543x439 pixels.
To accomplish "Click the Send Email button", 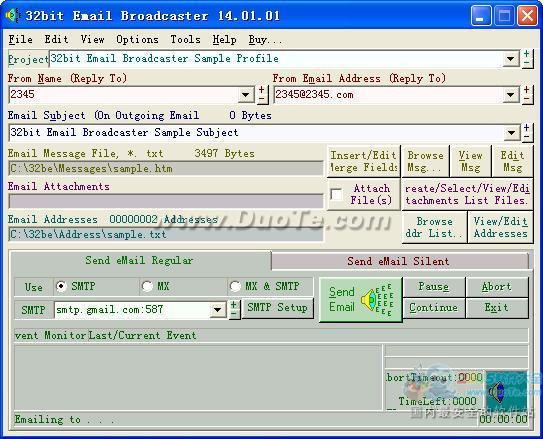I will point(360,299).
